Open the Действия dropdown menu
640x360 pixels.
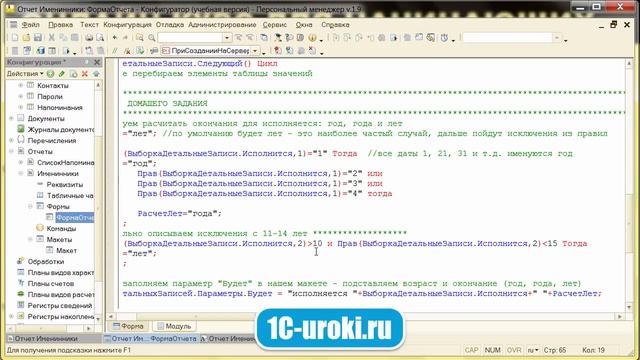pos(25,74)
